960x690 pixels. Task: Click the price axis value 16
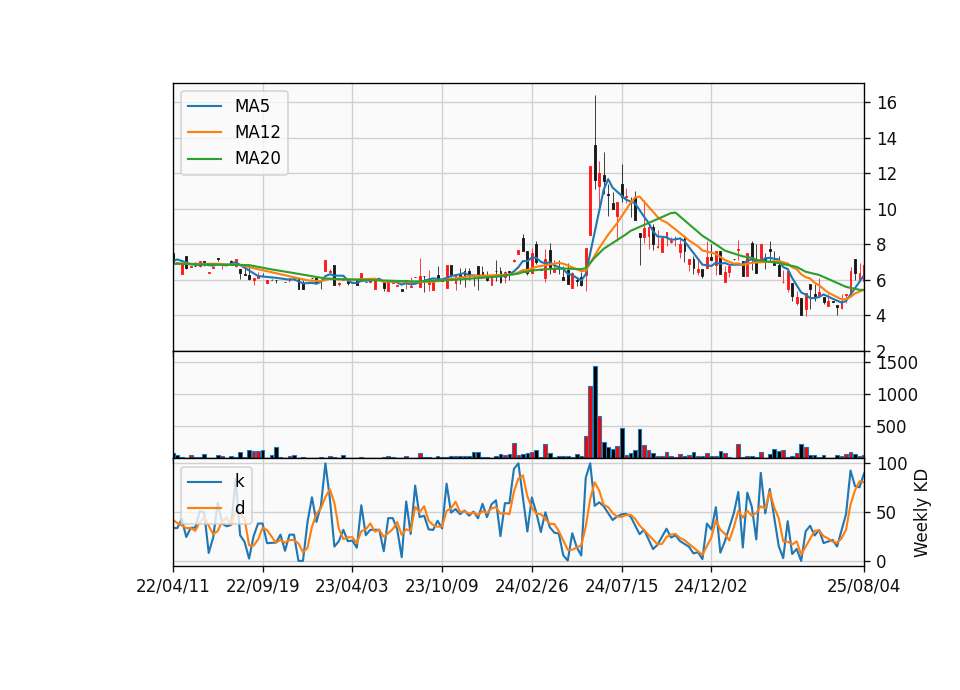pos(887,103)
